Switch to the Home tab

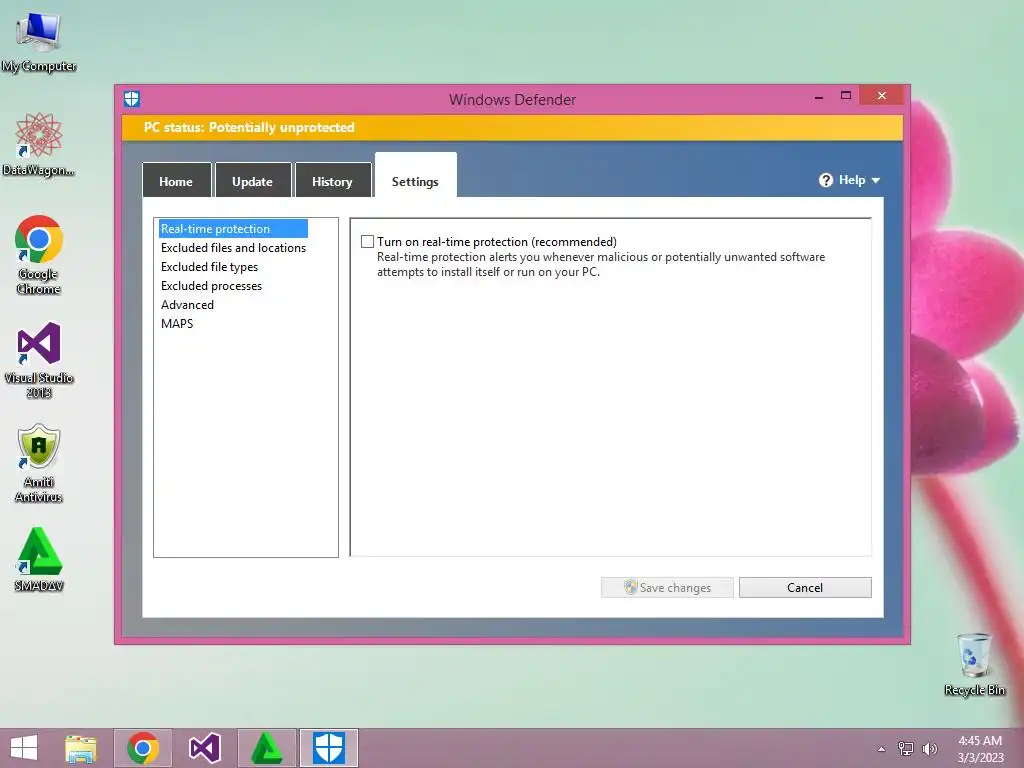click(176, 181)
